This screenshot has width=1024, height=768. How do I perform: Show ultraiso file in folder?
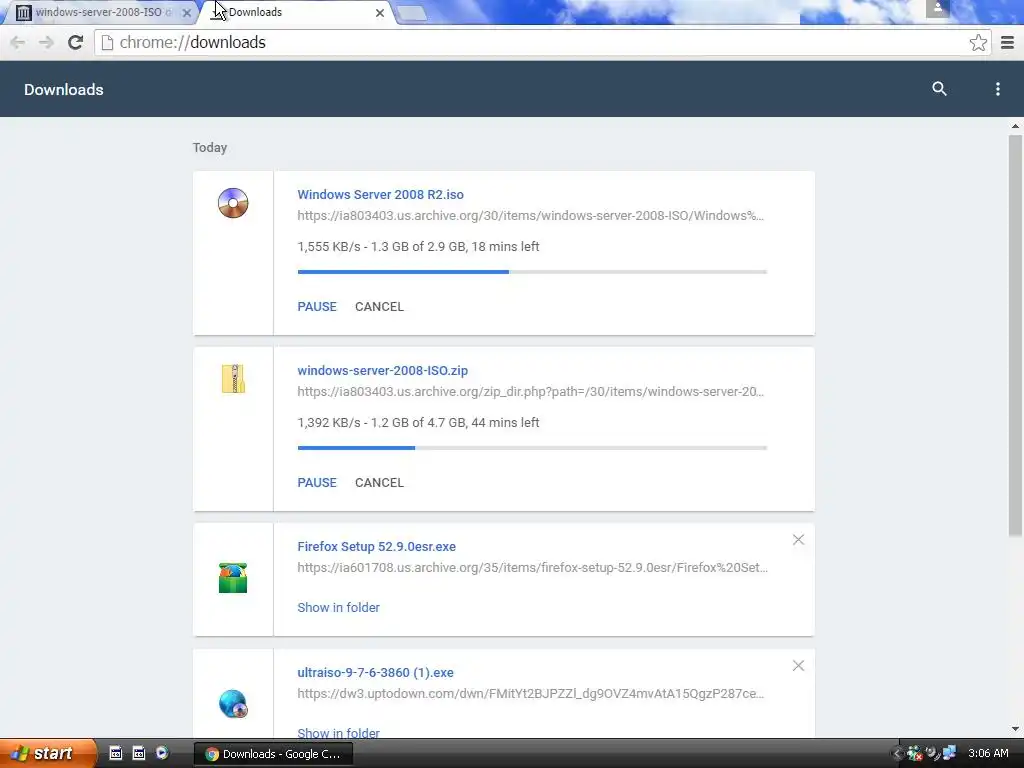338,733
